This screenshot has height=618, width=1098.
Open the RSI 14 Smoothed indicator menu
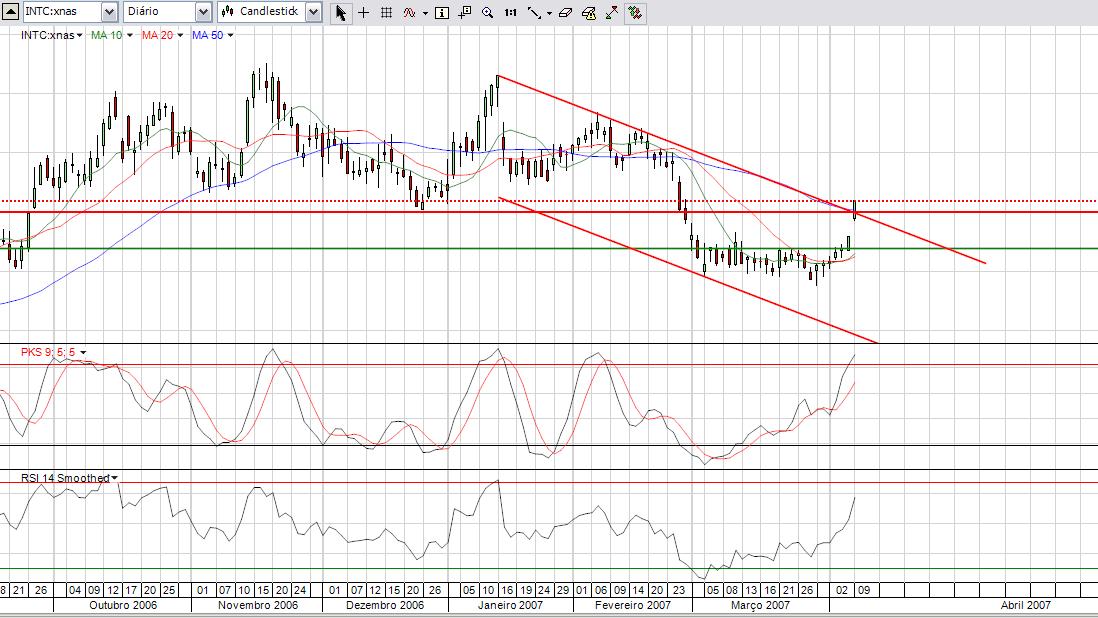click(x=69, y=478)
